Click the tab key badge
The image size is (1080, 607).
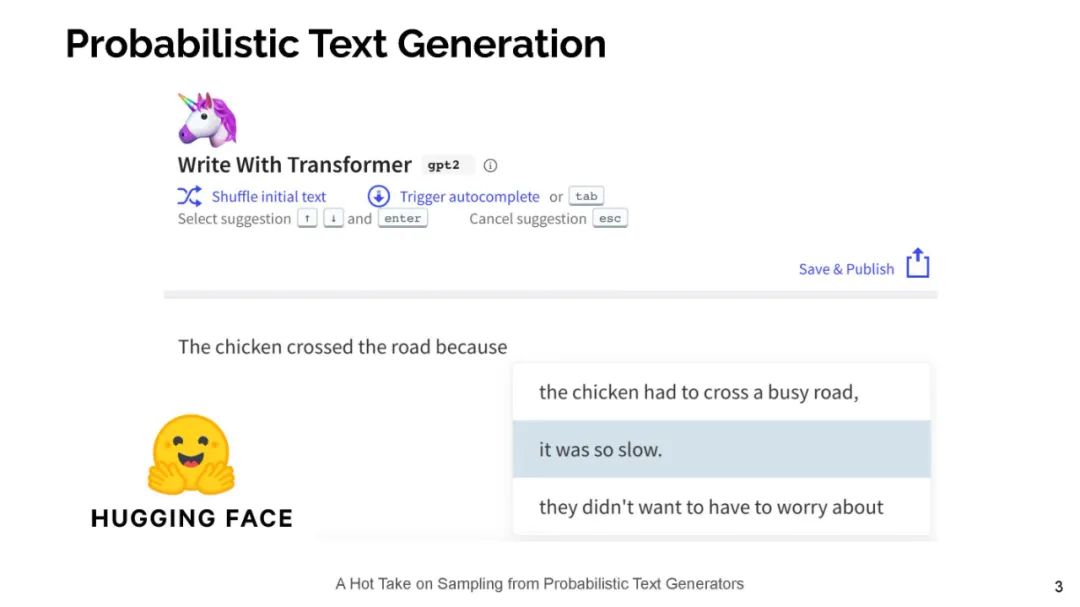pyautogui.click(x=586, y=197)
